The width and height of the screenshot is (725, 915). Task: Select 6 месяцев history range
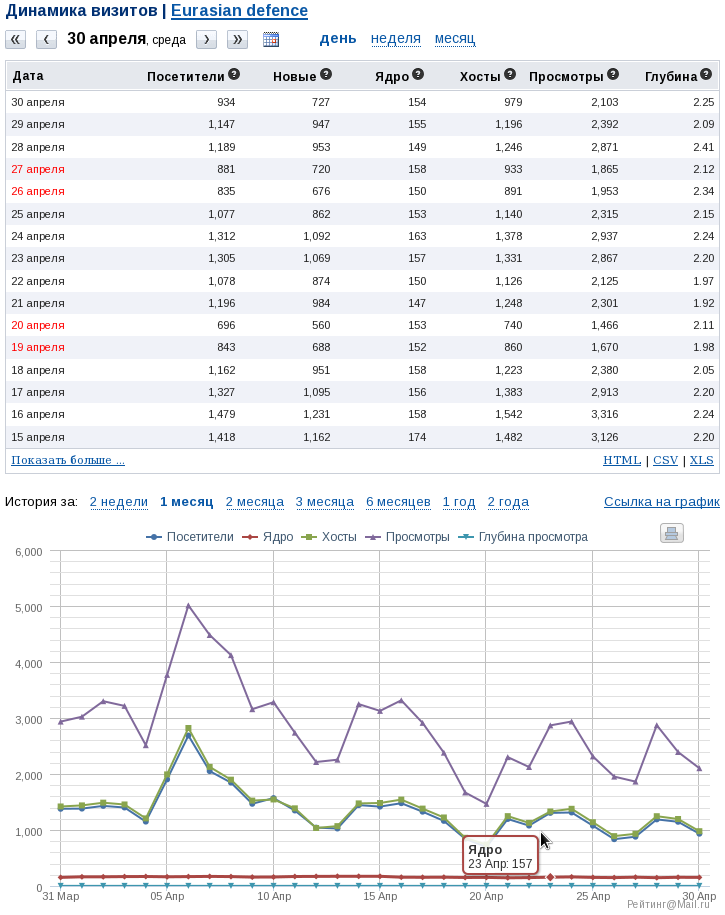pos(399,502)
